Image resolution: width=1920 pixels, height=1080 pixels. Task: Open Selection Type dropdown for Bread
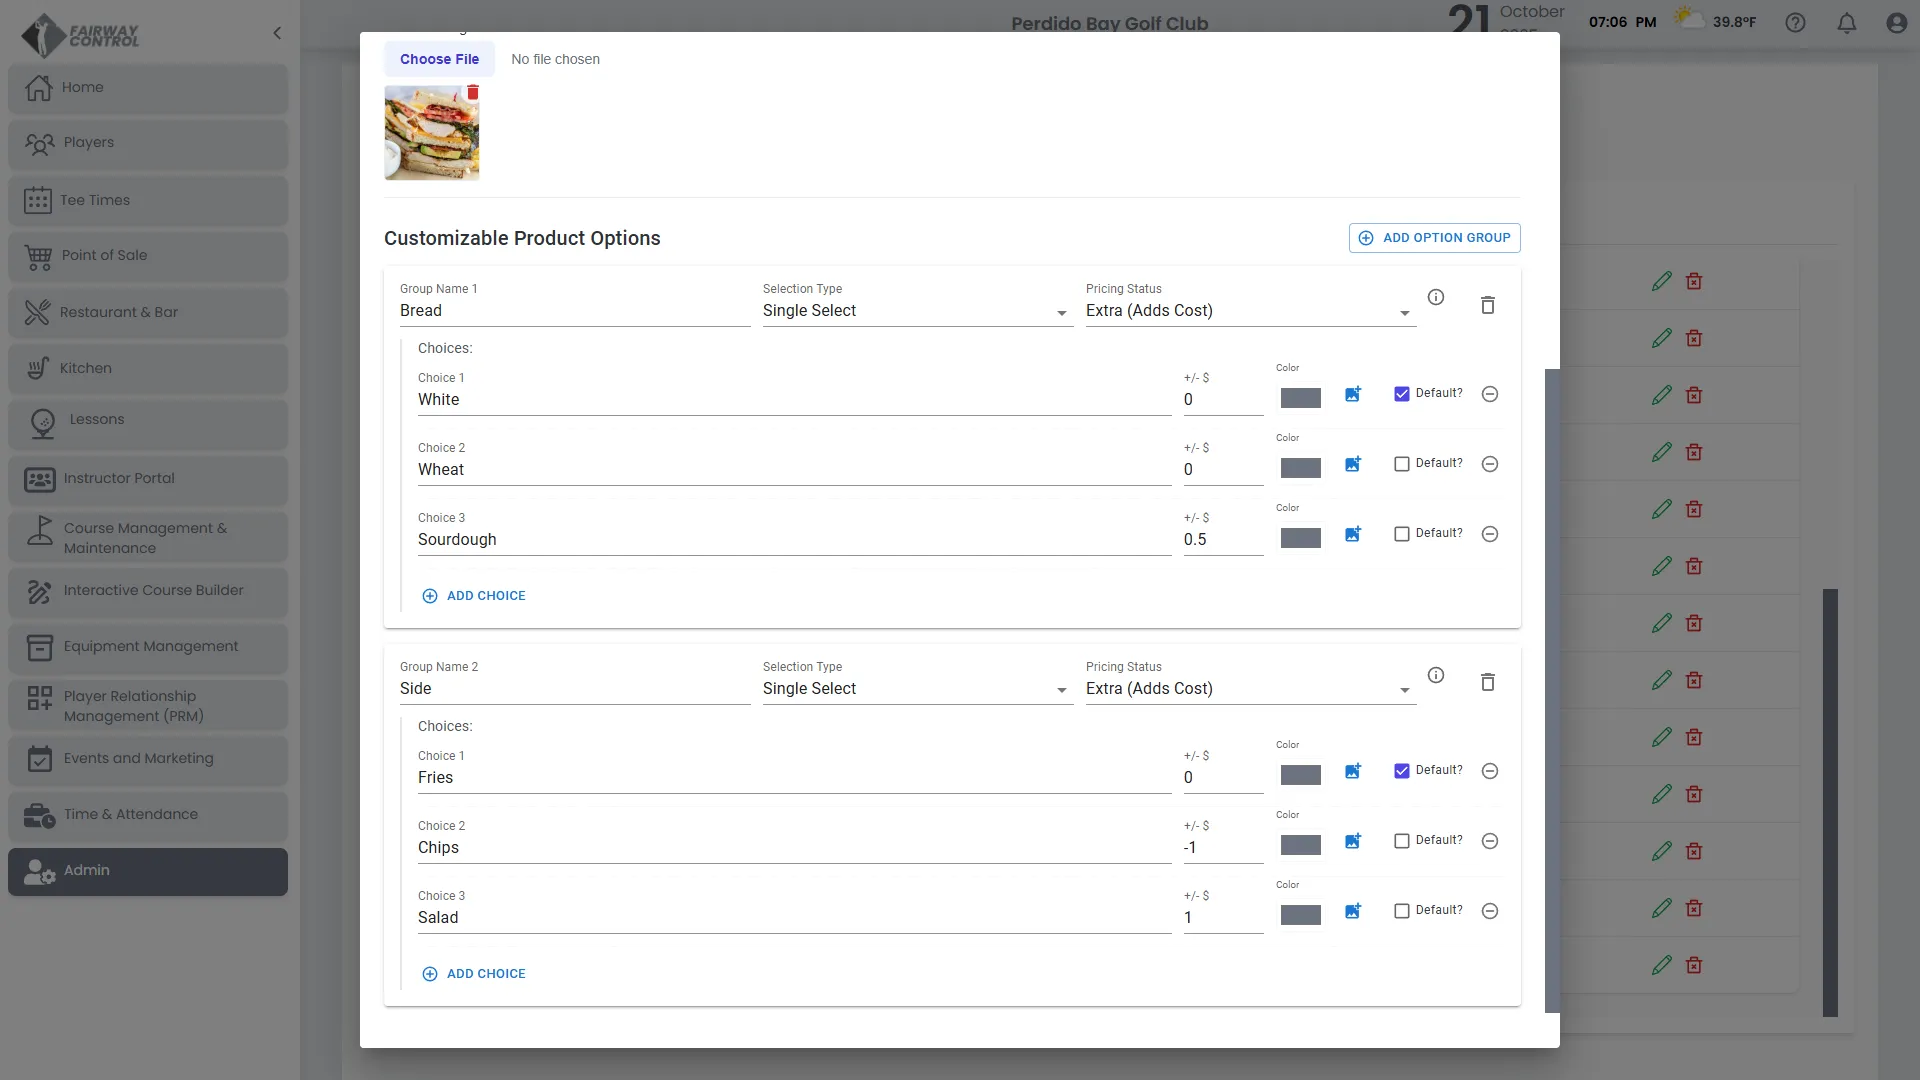pyautogui.click(x=916, y=311)
